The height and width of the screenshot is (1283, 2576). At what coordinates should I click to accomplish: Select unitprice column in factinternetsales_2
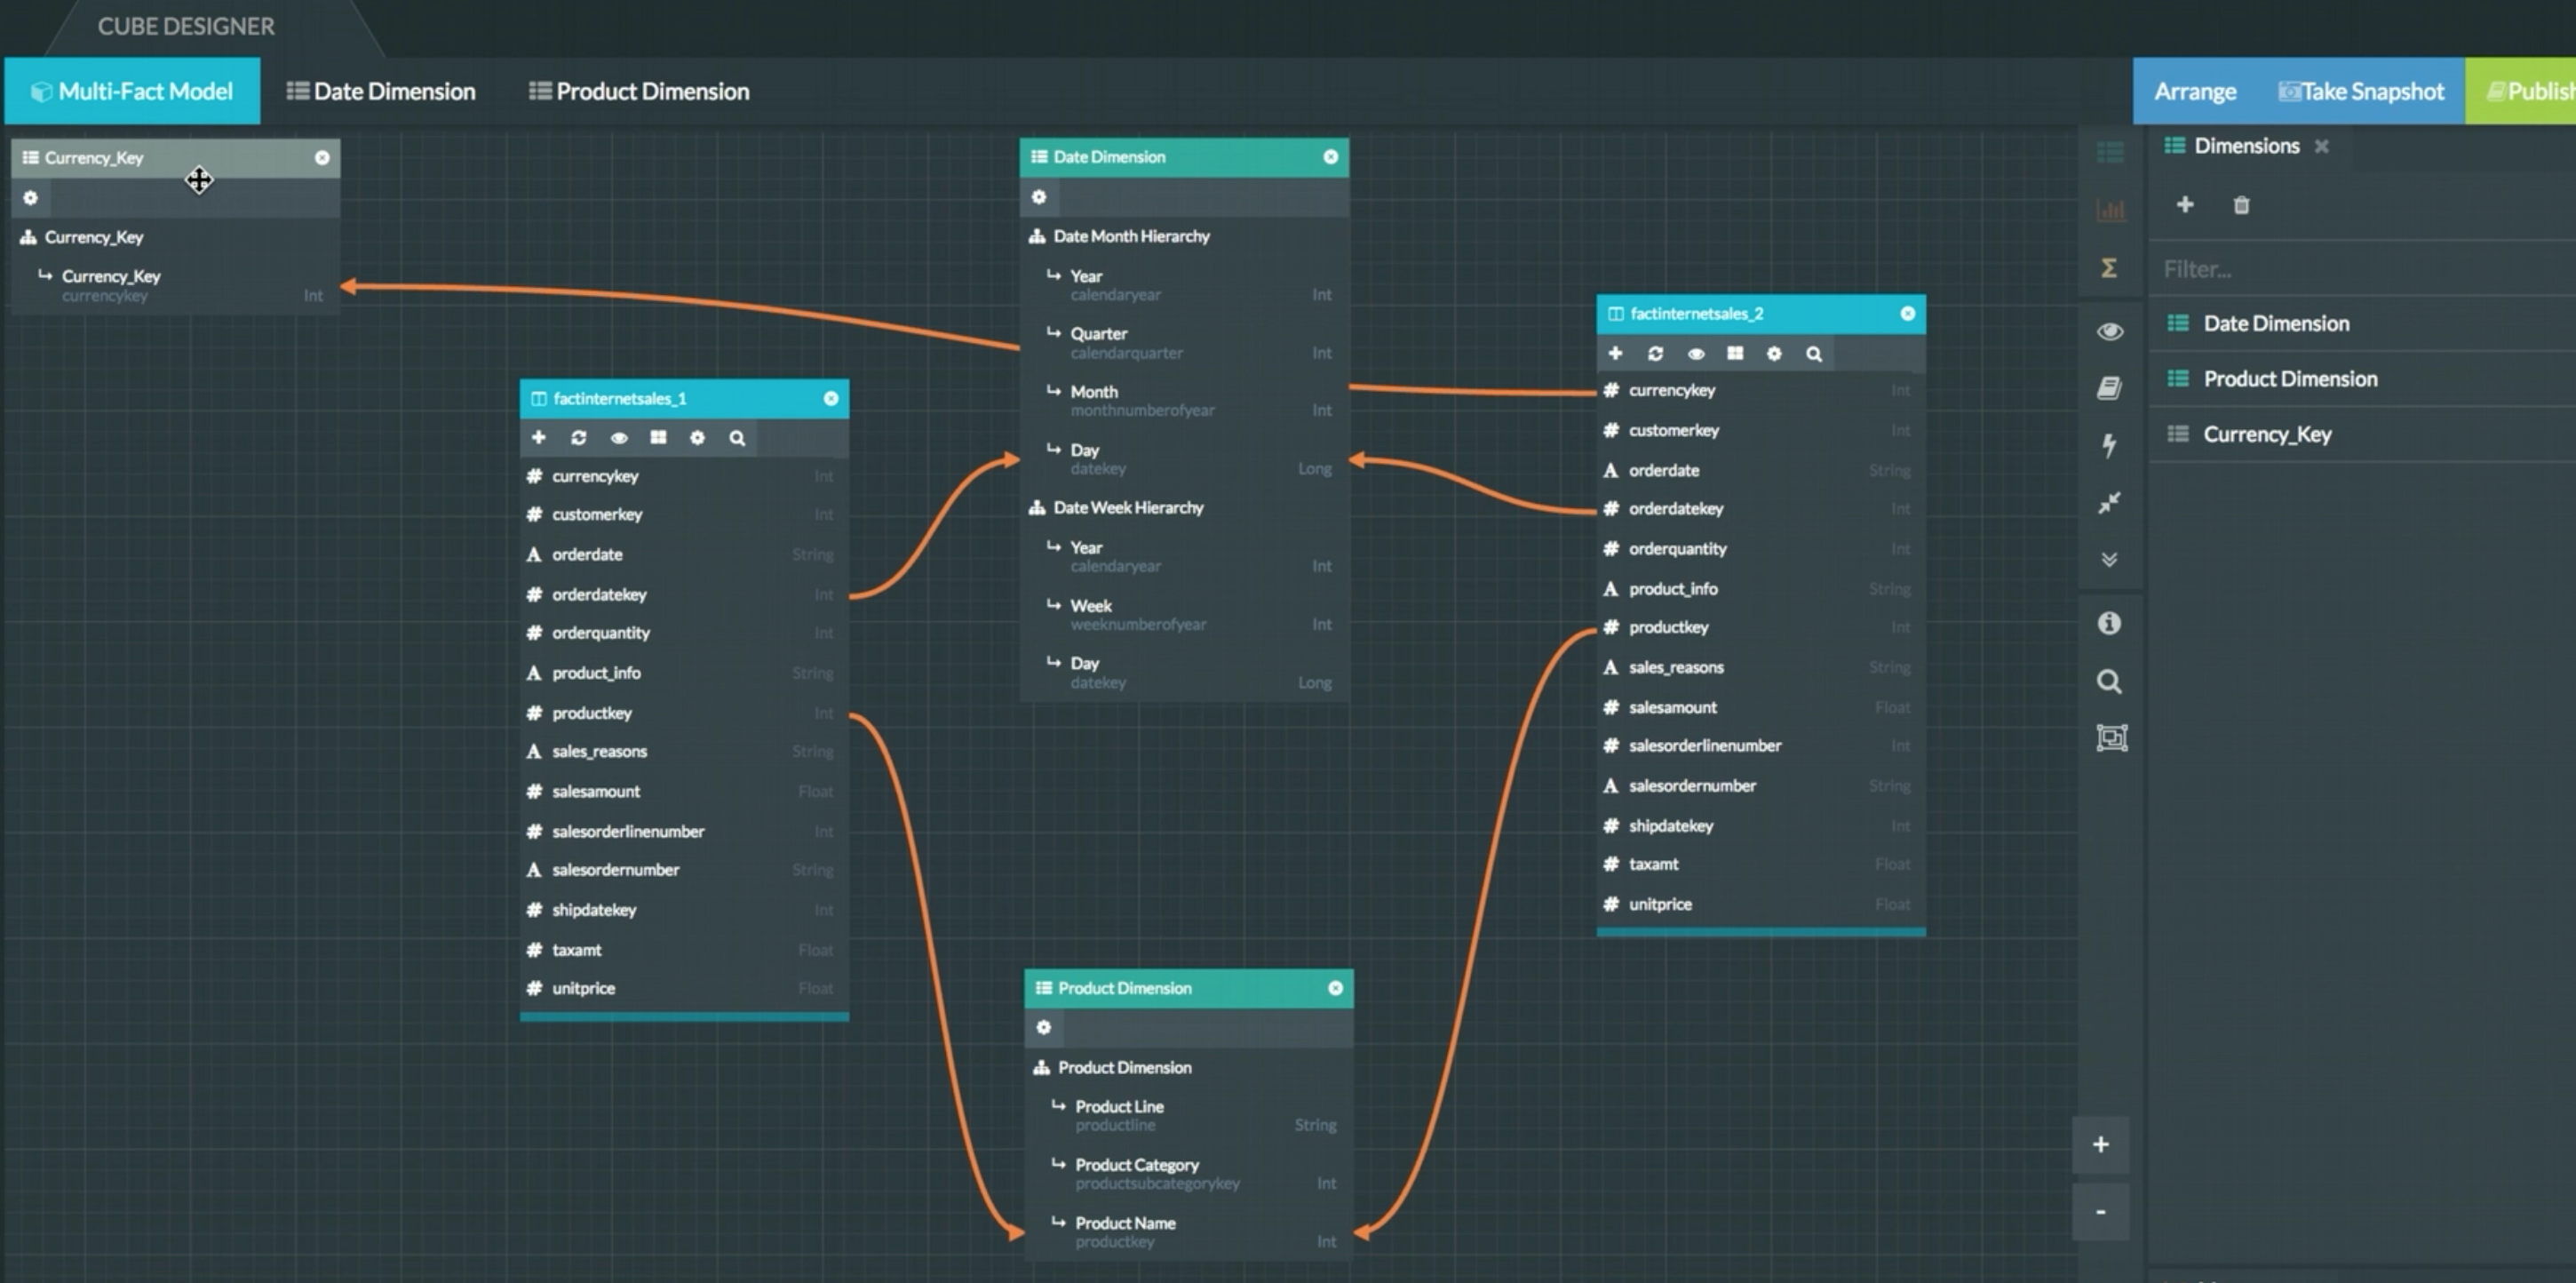coord(1761,904)
